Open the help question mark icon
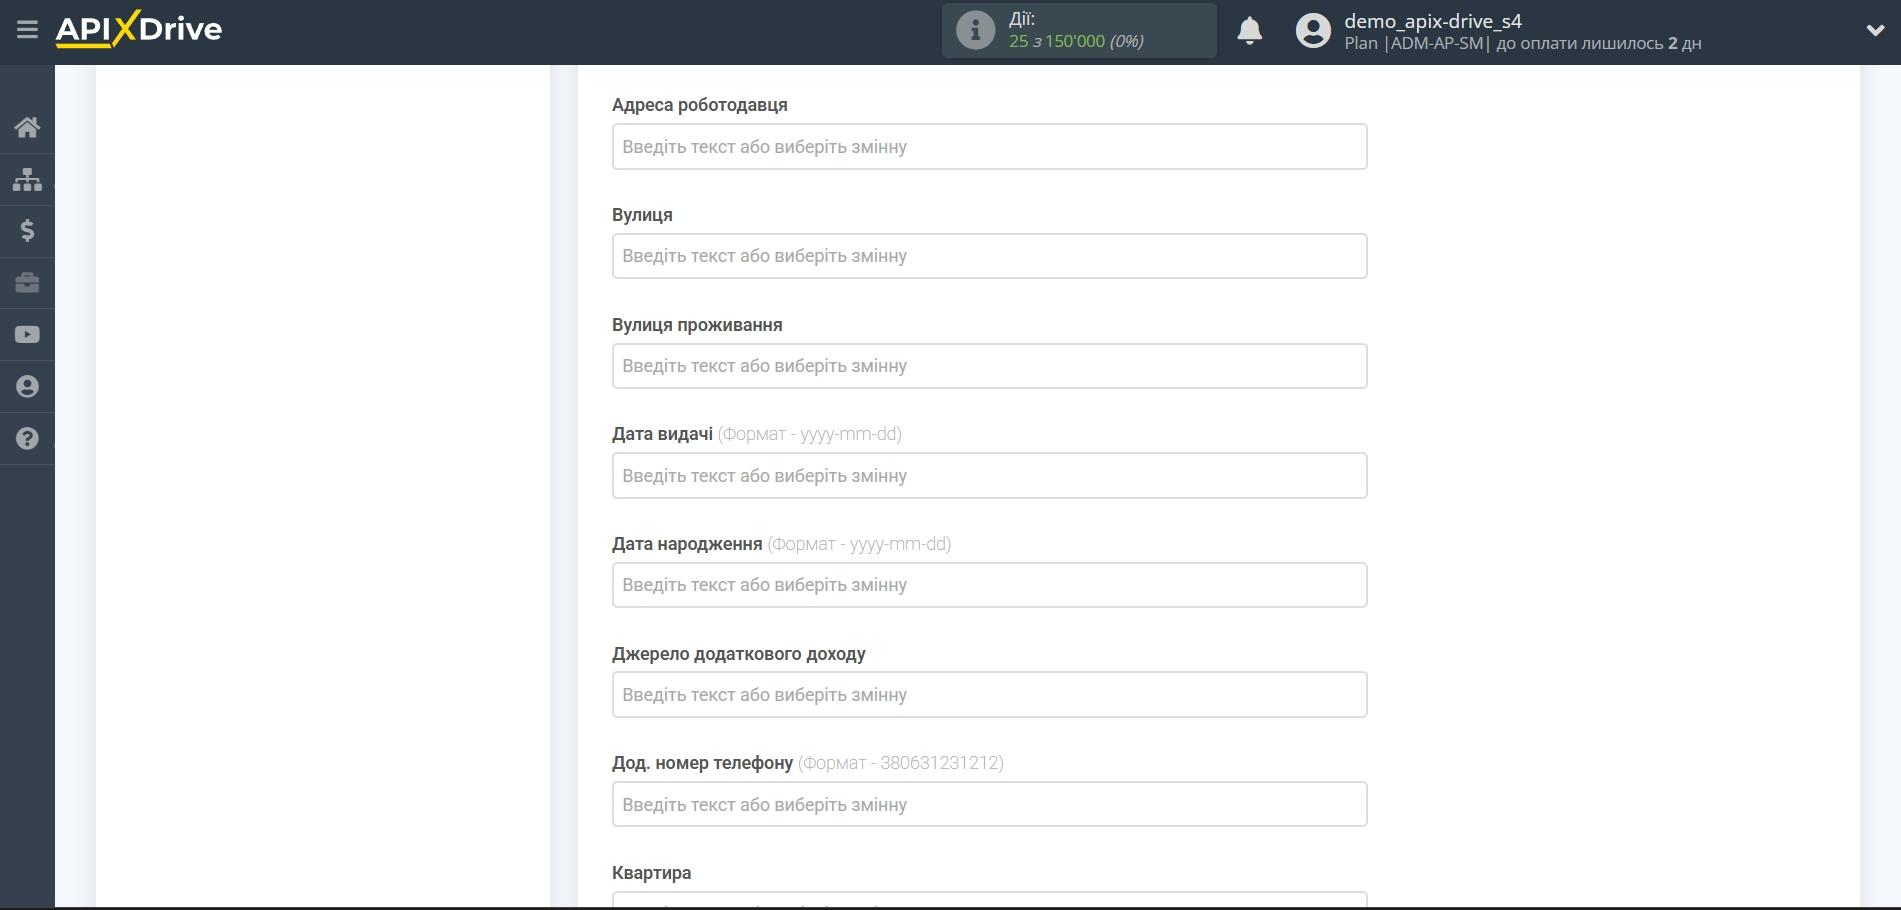 click(27, 439)
